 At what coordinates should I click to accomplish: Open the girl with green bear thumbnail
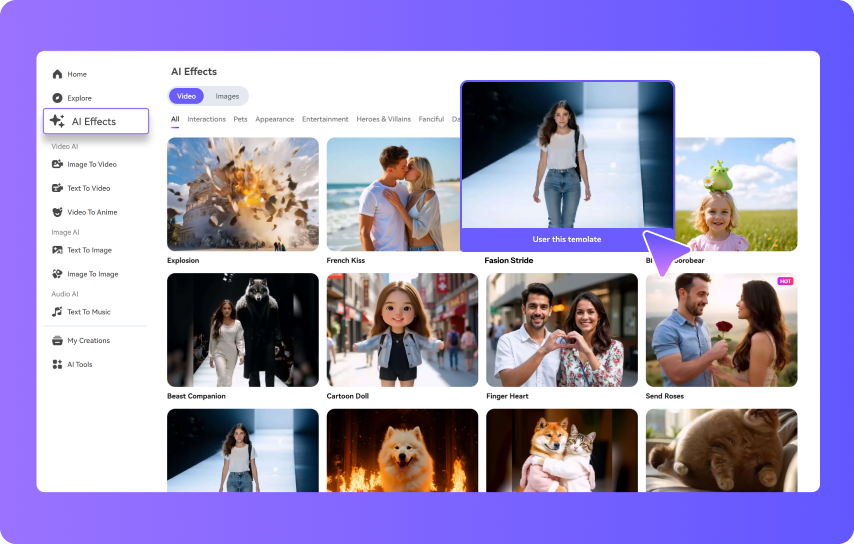point(736,194)
